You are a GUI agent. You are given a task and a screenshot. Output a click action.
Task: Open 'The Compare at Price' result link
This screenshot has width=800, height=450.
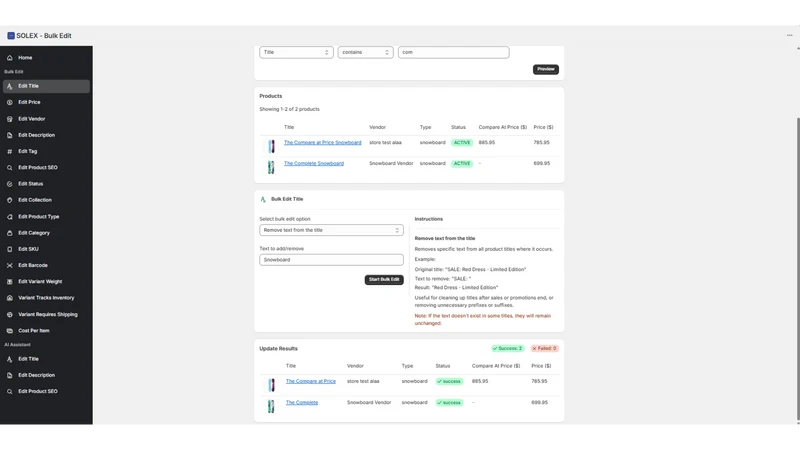pyautogui.click(x=311, y=381)
